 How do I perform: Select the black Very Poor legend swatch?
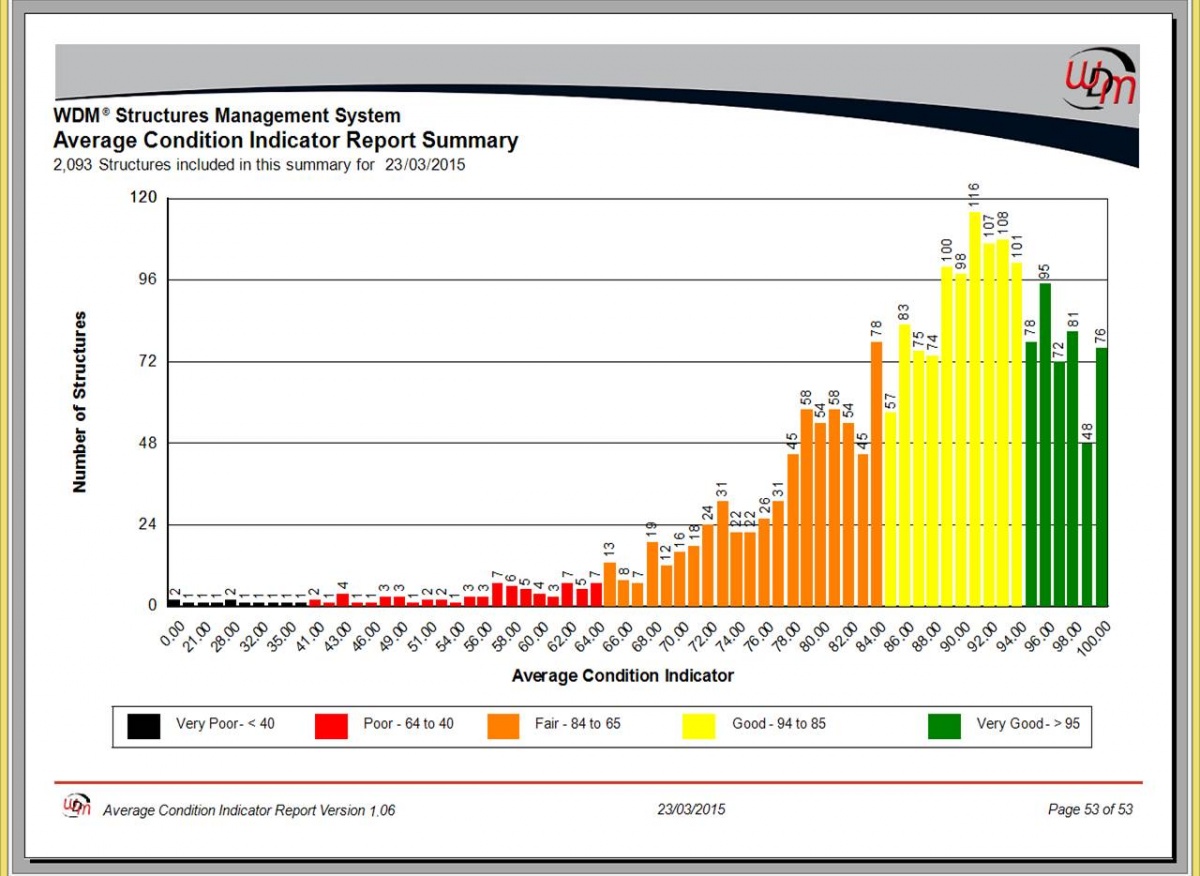[144, 725]
